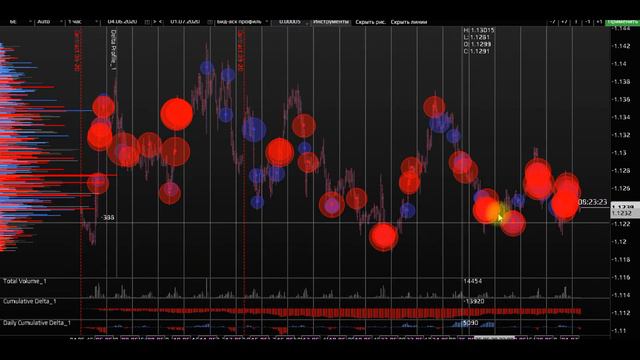Click the < date shift button
The width and height of the screenshot is (640, 360).
tap(160, 22)
